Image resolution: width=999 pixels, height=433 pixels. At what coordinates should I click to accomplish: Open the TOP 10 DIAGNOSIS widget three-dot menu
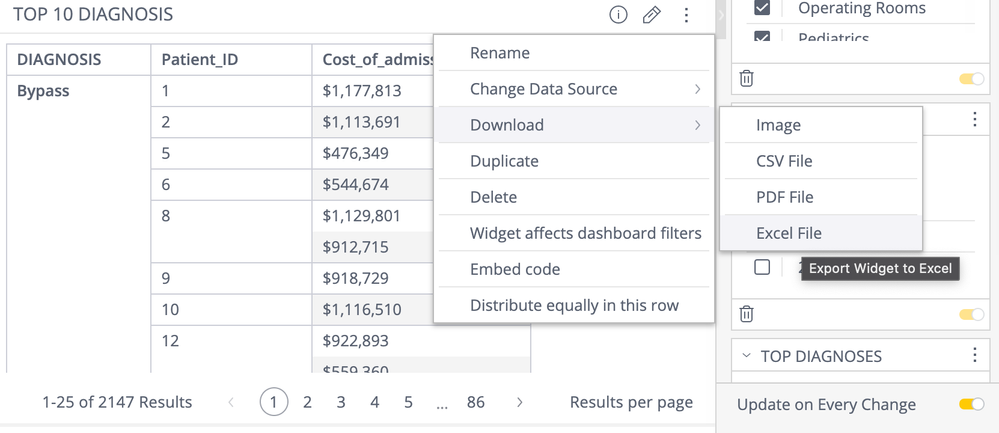tap(686, 15)
